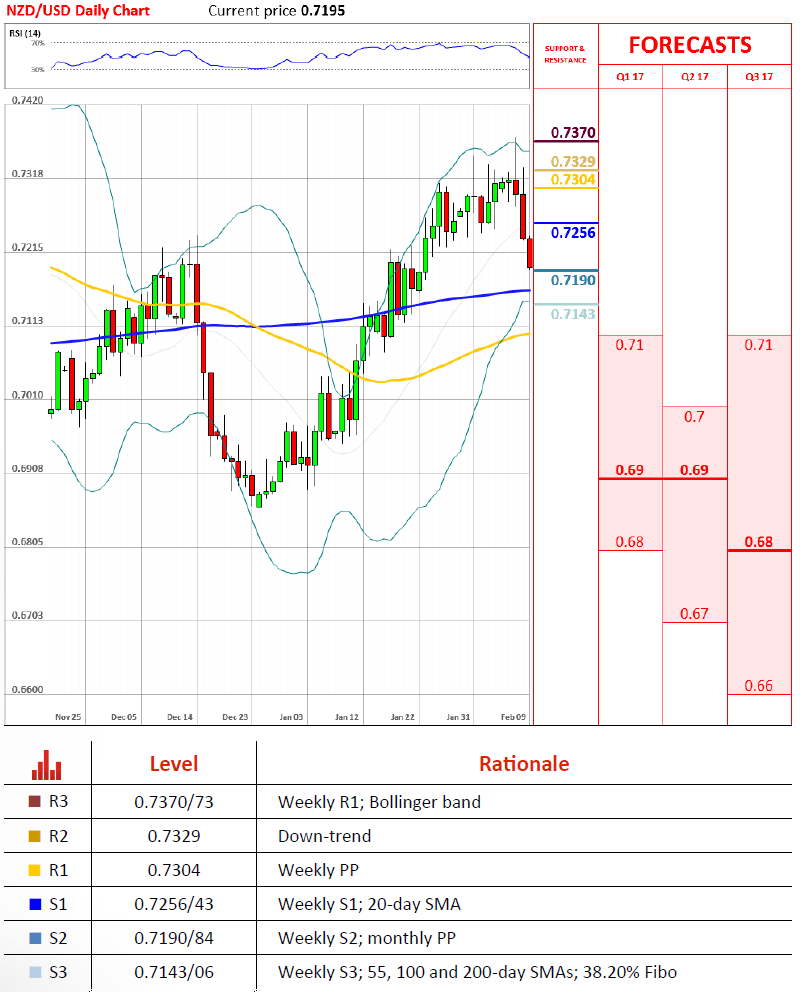The height and width of the screenshot is (992, 800).
Task: Click the 0.7190/84 level cell
Action: 174,938
